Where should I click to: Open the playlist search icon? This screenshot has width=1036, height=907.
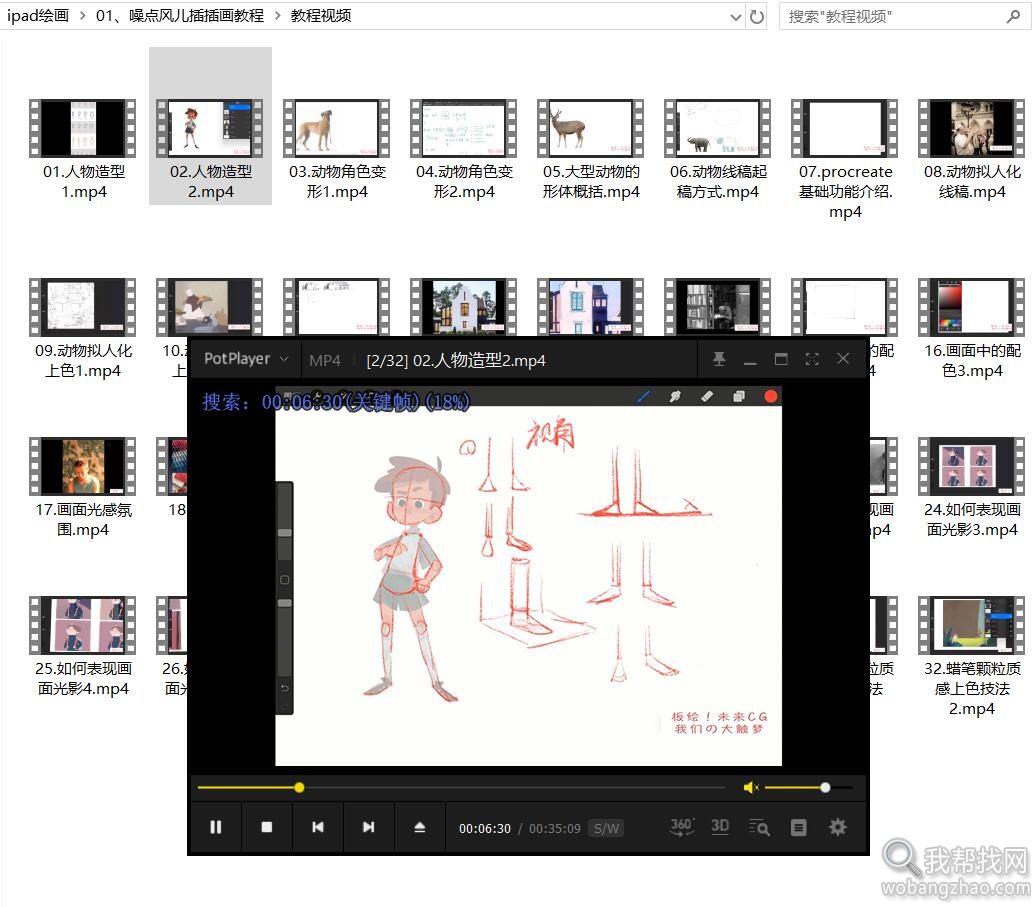(x=759, y=827)
